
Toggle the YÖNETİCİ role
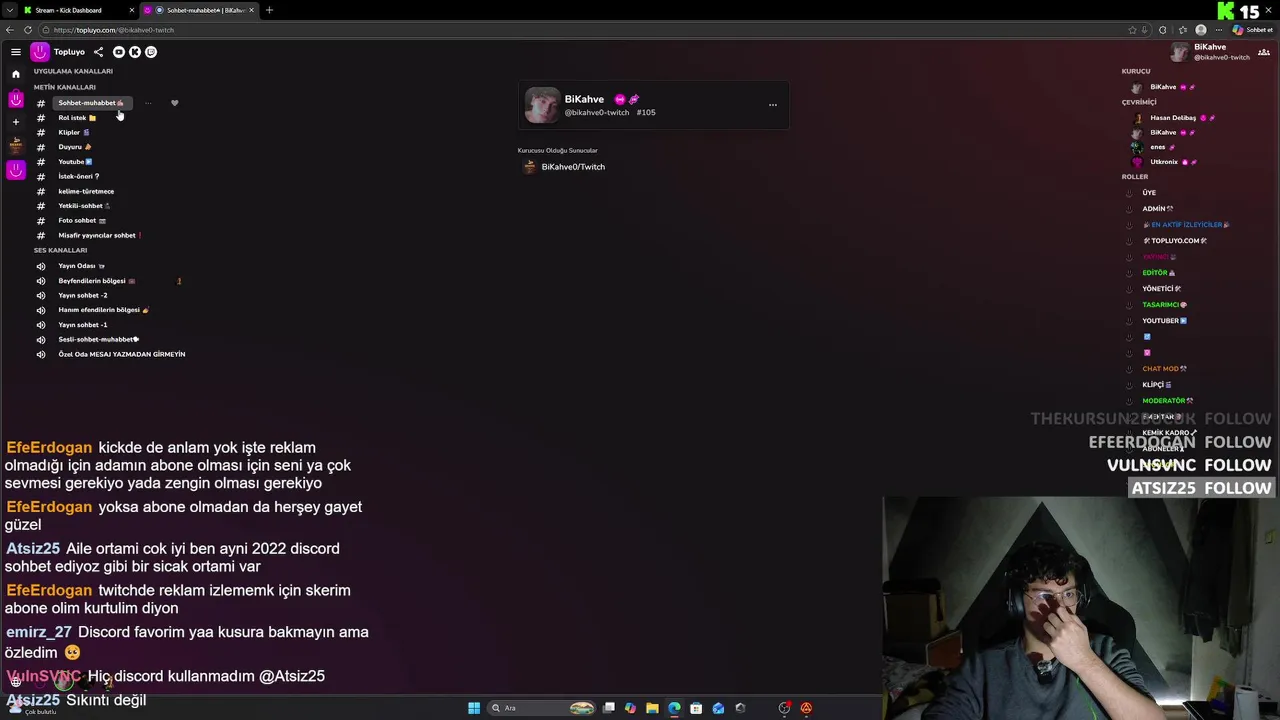click(x=1160, y=289)
